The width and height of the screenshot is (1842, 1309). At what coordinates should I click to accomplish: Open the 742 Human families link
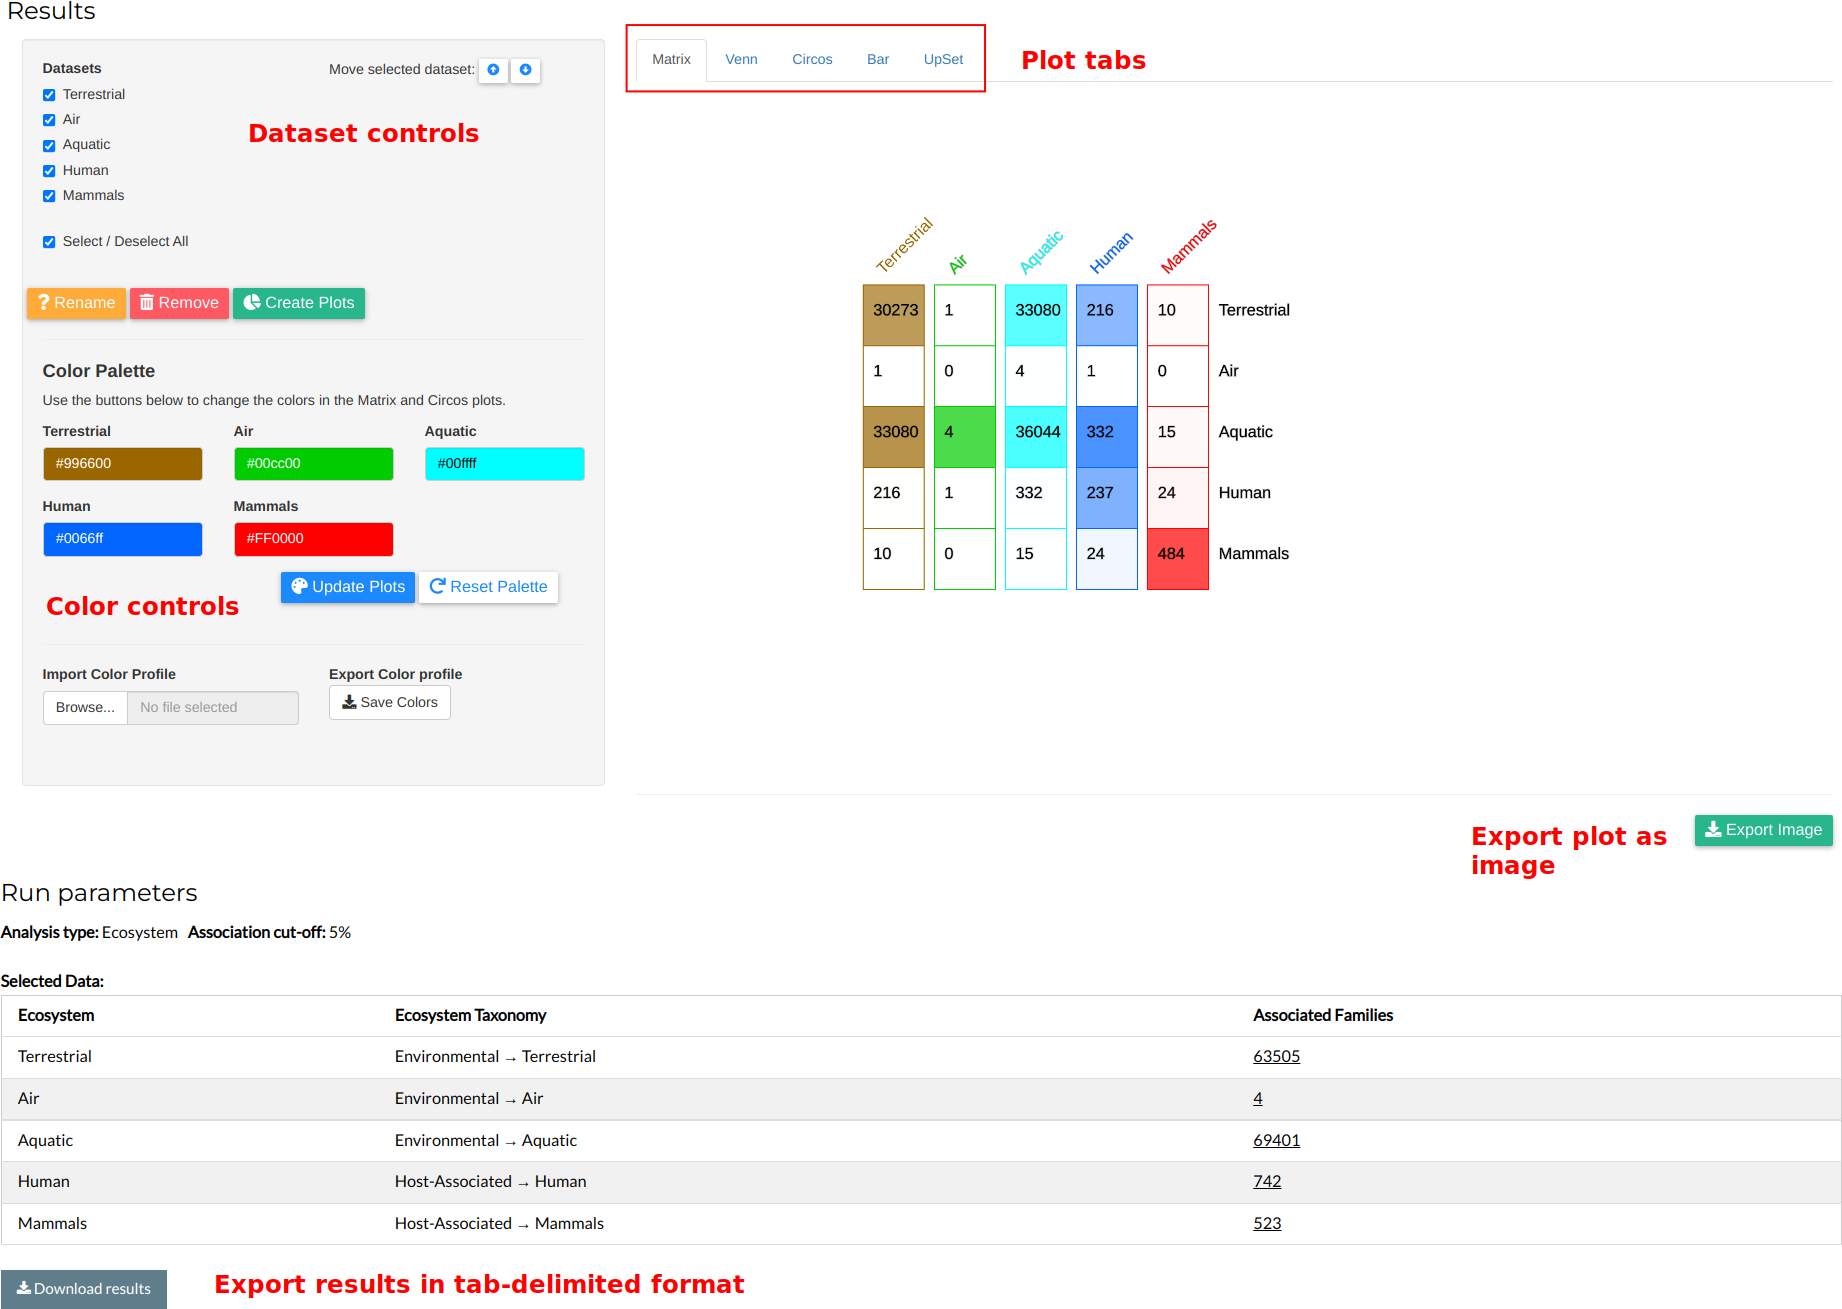point(1266,1182)
